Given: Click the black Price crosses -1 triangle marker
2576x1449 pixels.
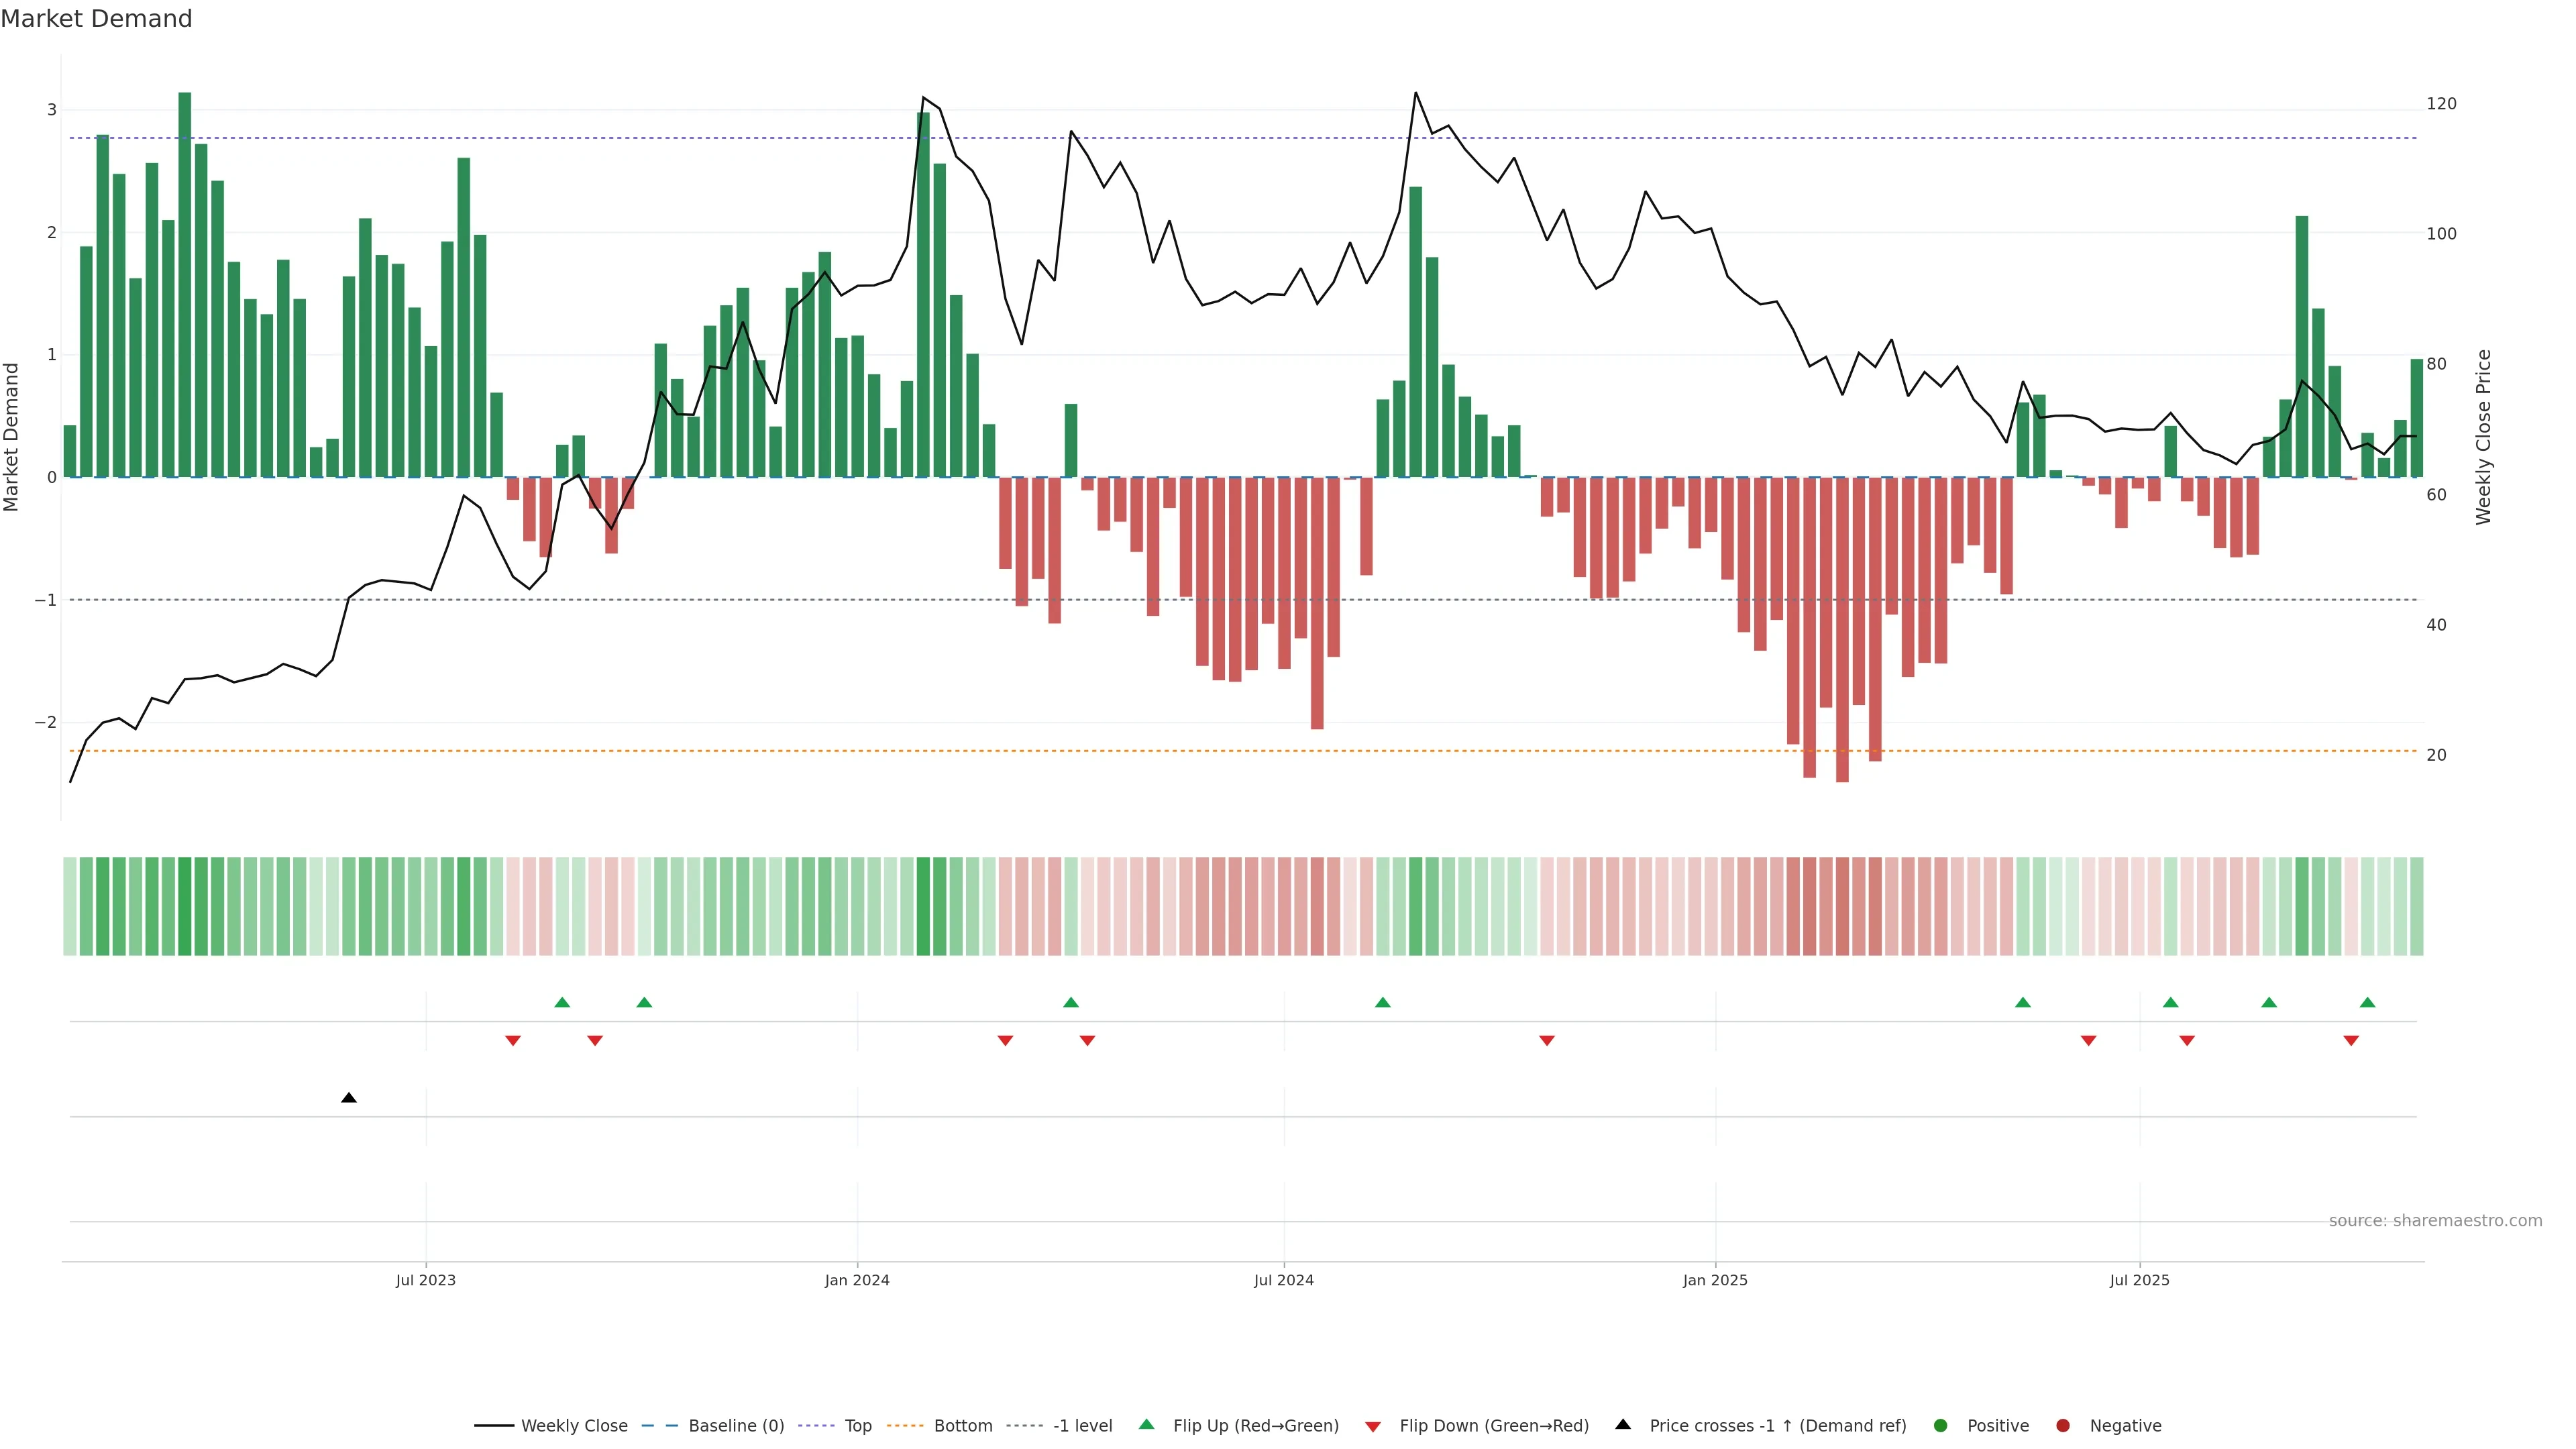Looking at the screenshot, I should coord(348,1098).
